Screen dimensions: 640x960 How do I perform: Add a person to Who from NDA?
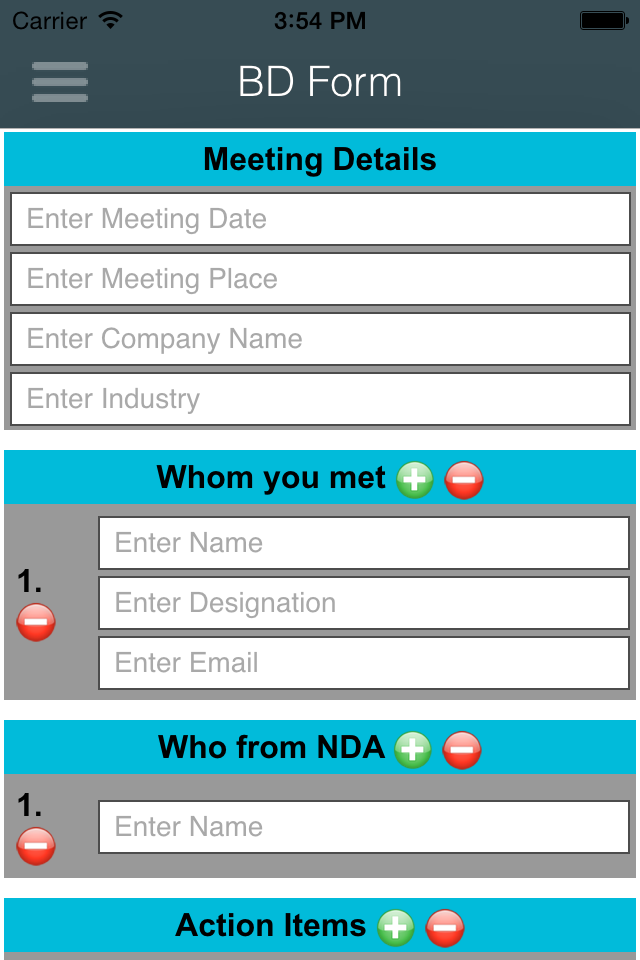(x=412, y=749)
